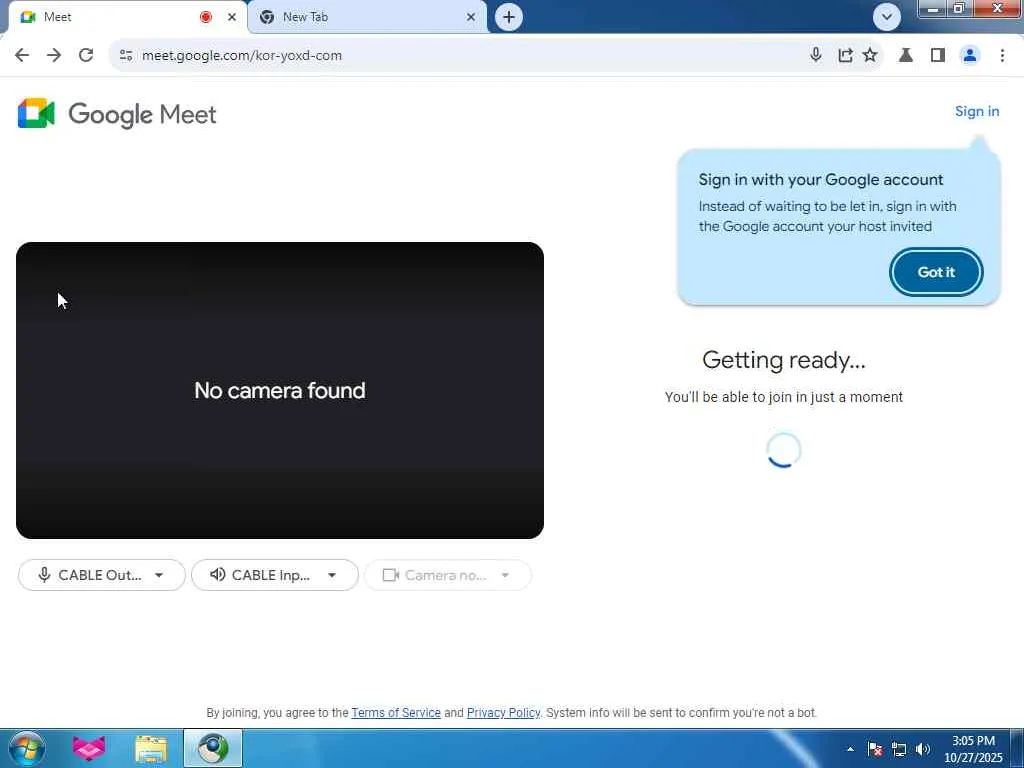Open Chrome three-dot menu
Screen dimensions: 1024x768
[1002, 56]
